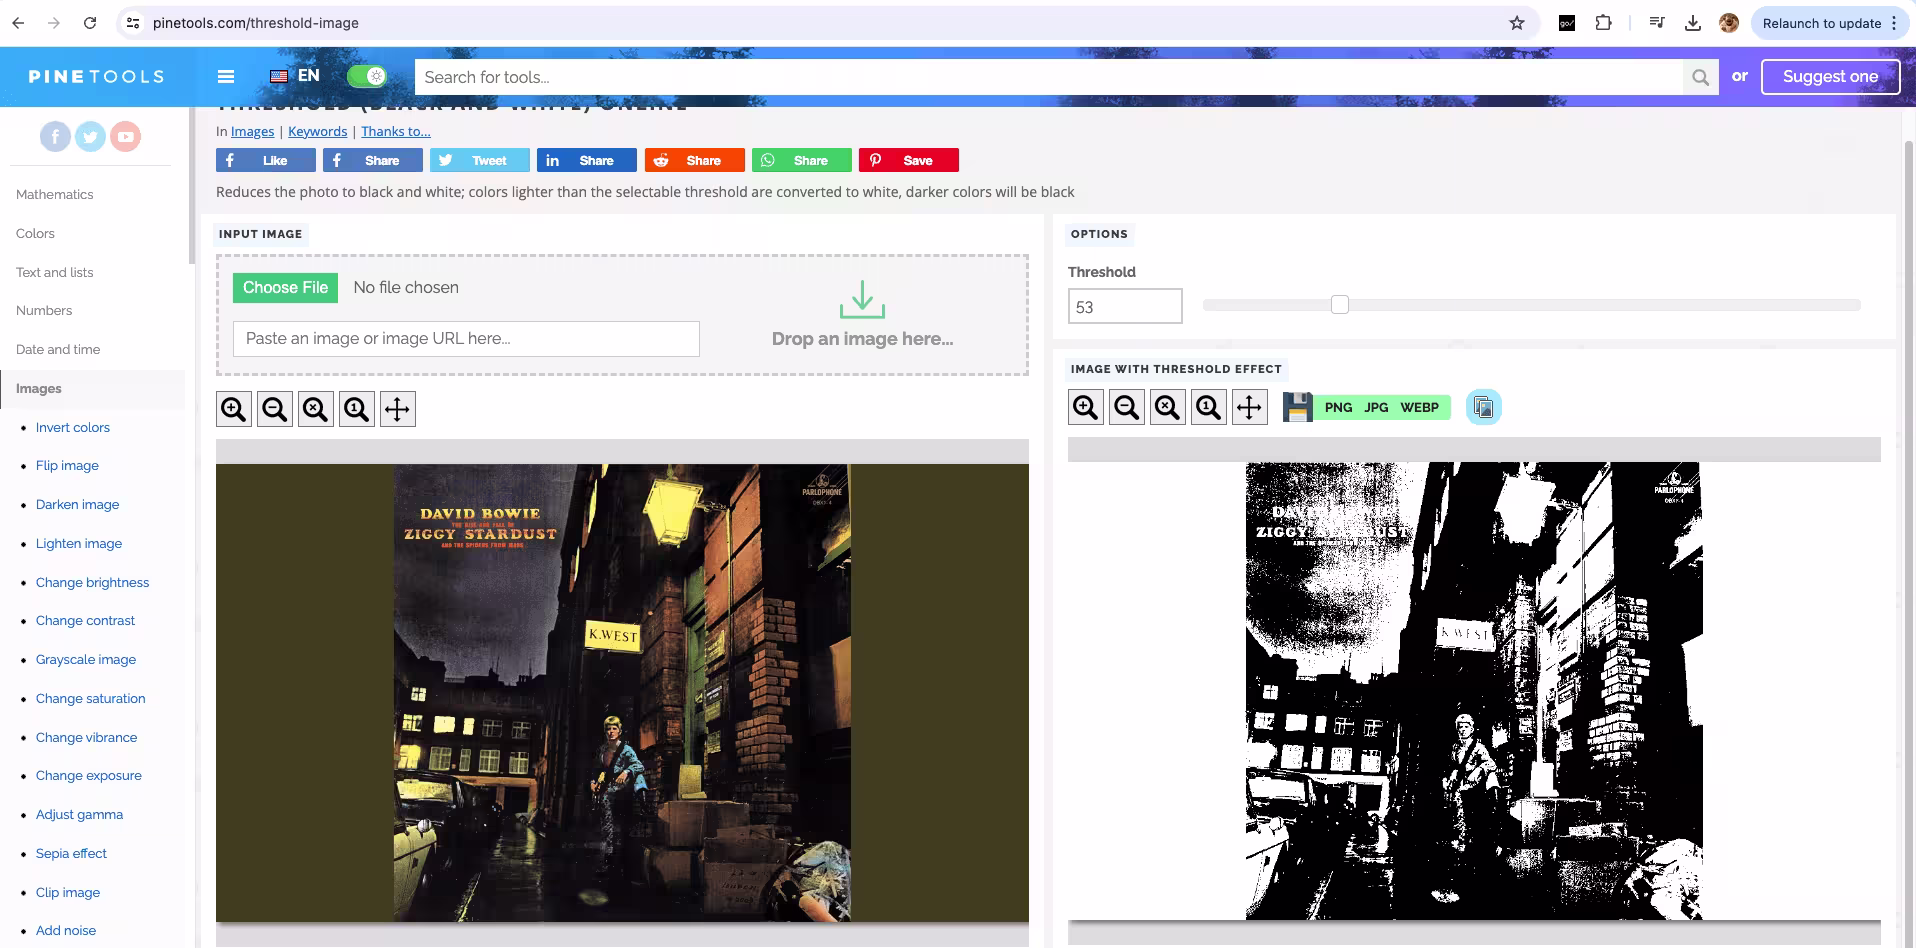Open the hamburger menu in header
The width and height of the screenshot is (1916, 948).
tap(226, 76)
